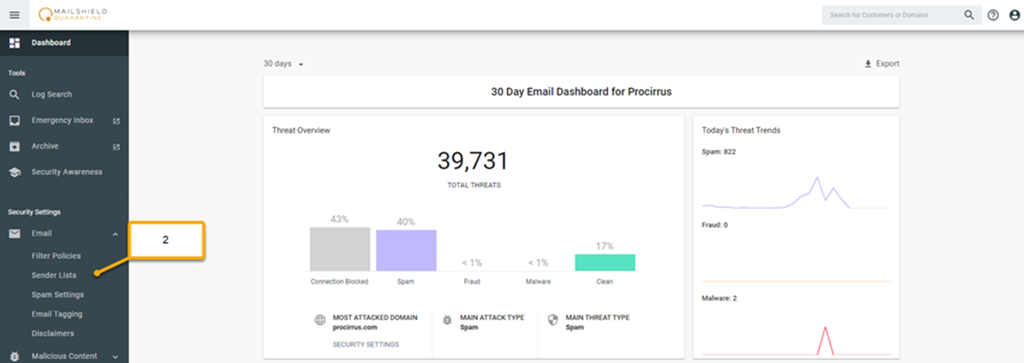
Task: Click the Archive box icon
Action: tap(14, 146)
